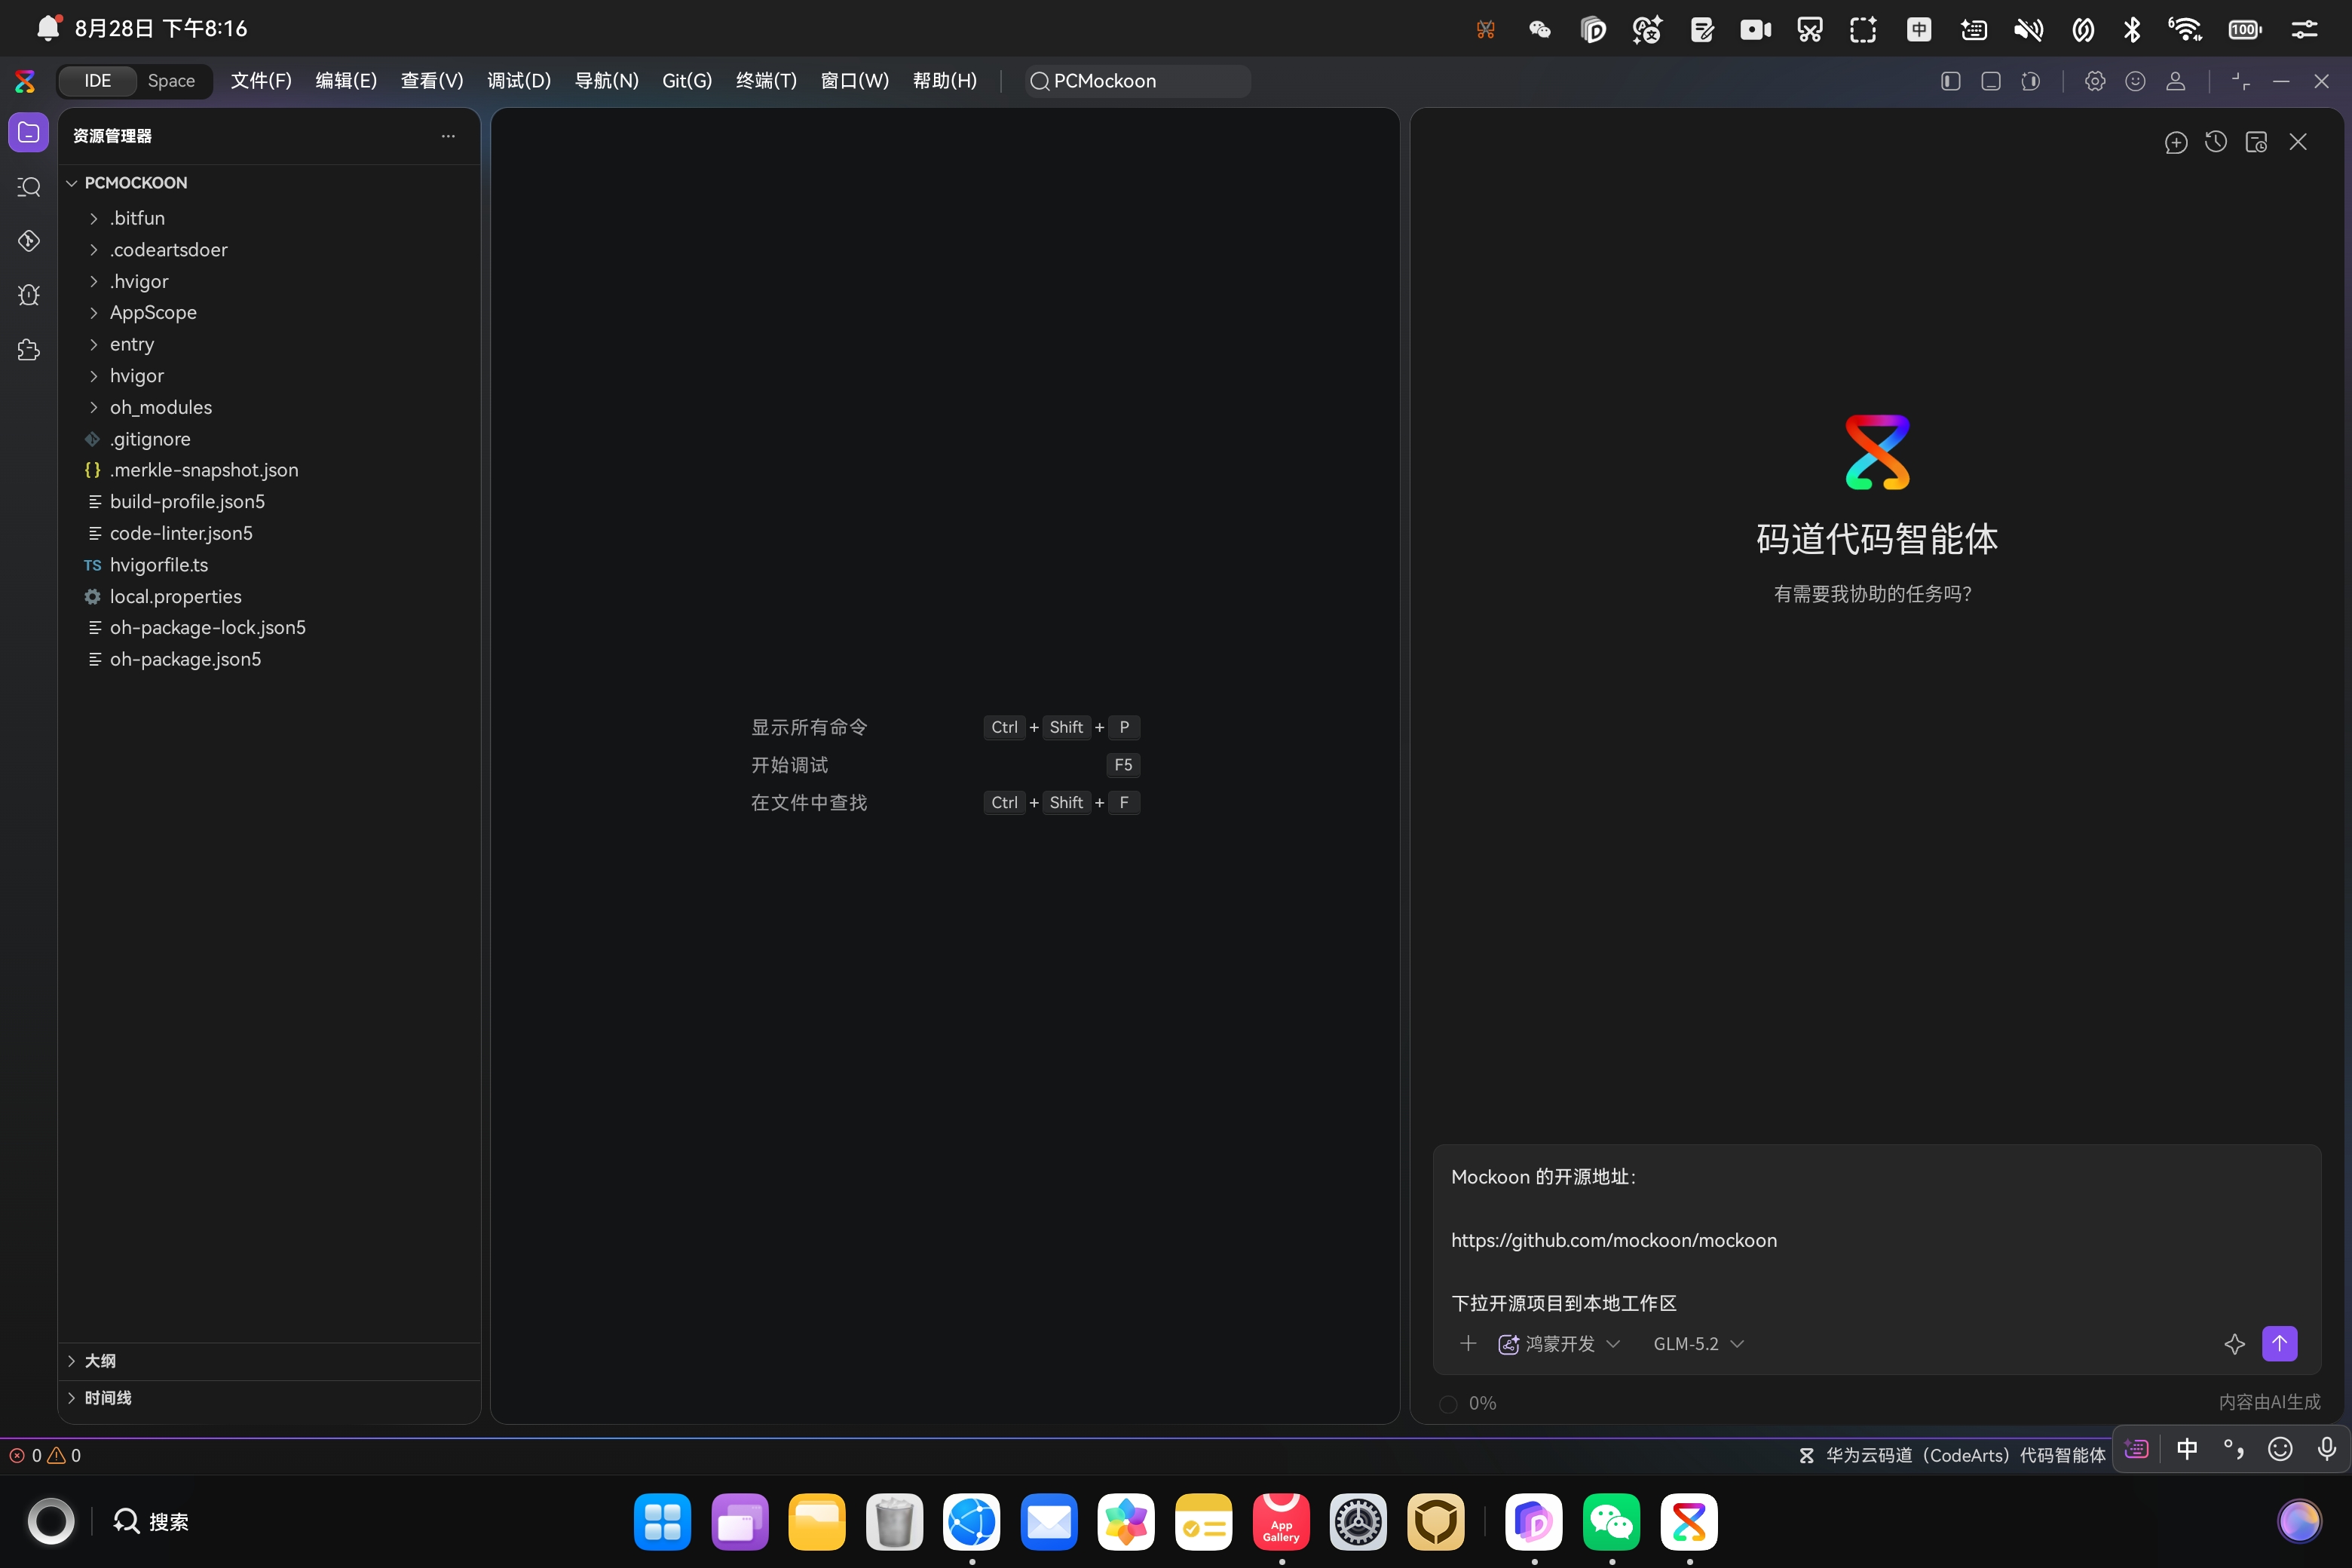Screen dimensions: 2352x1568
Task: Close the agent chat panel
Action: (2298, 142)
